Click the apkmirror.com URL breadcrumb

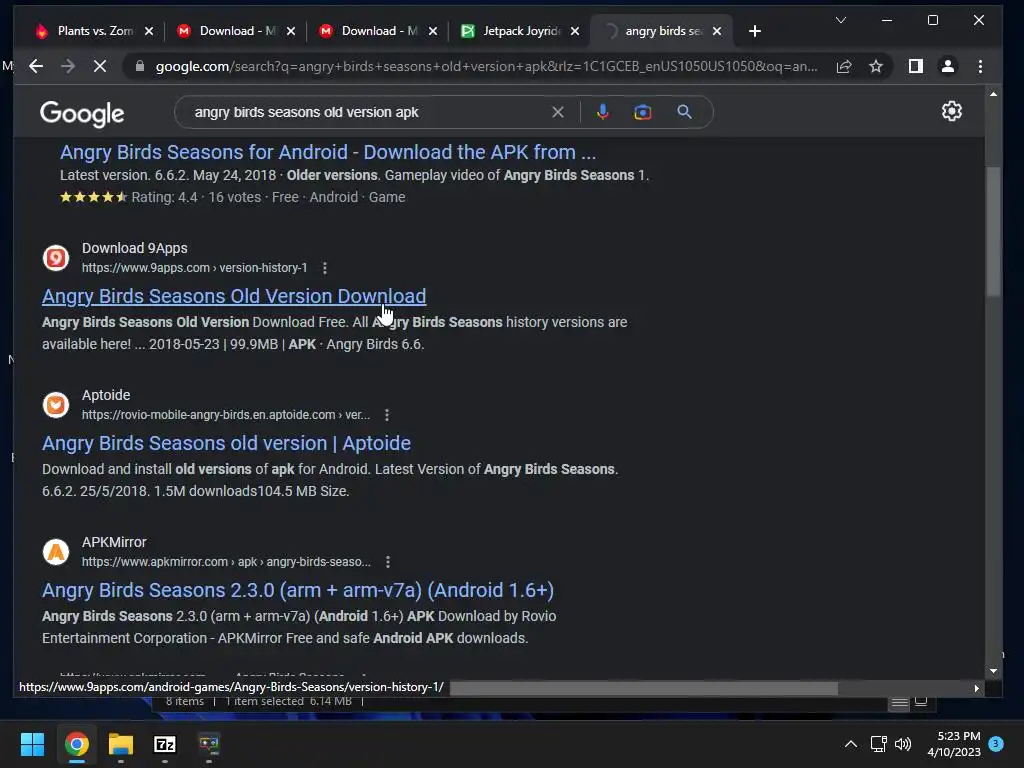coord(226,562)
